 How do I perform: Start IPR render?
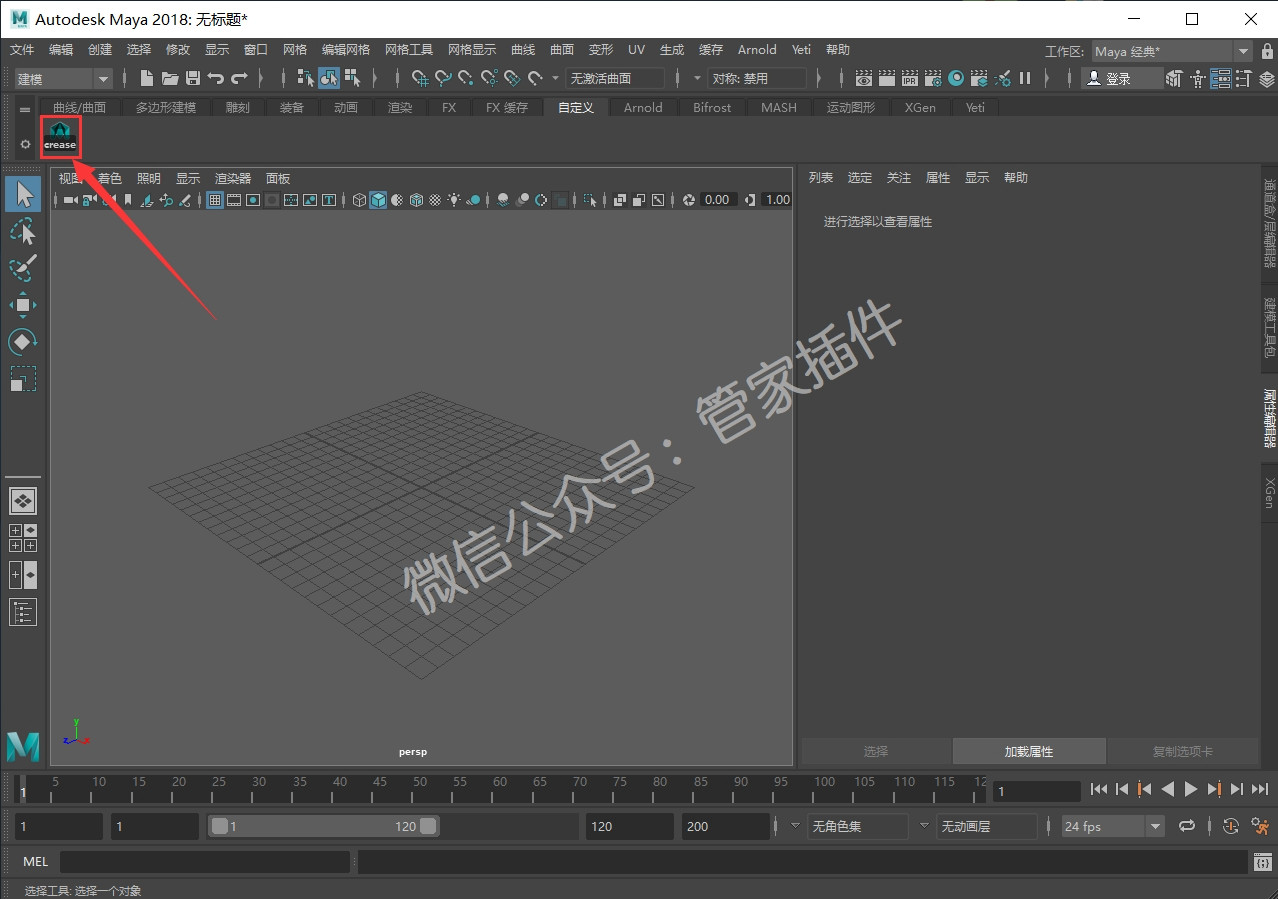click(910, 78)
